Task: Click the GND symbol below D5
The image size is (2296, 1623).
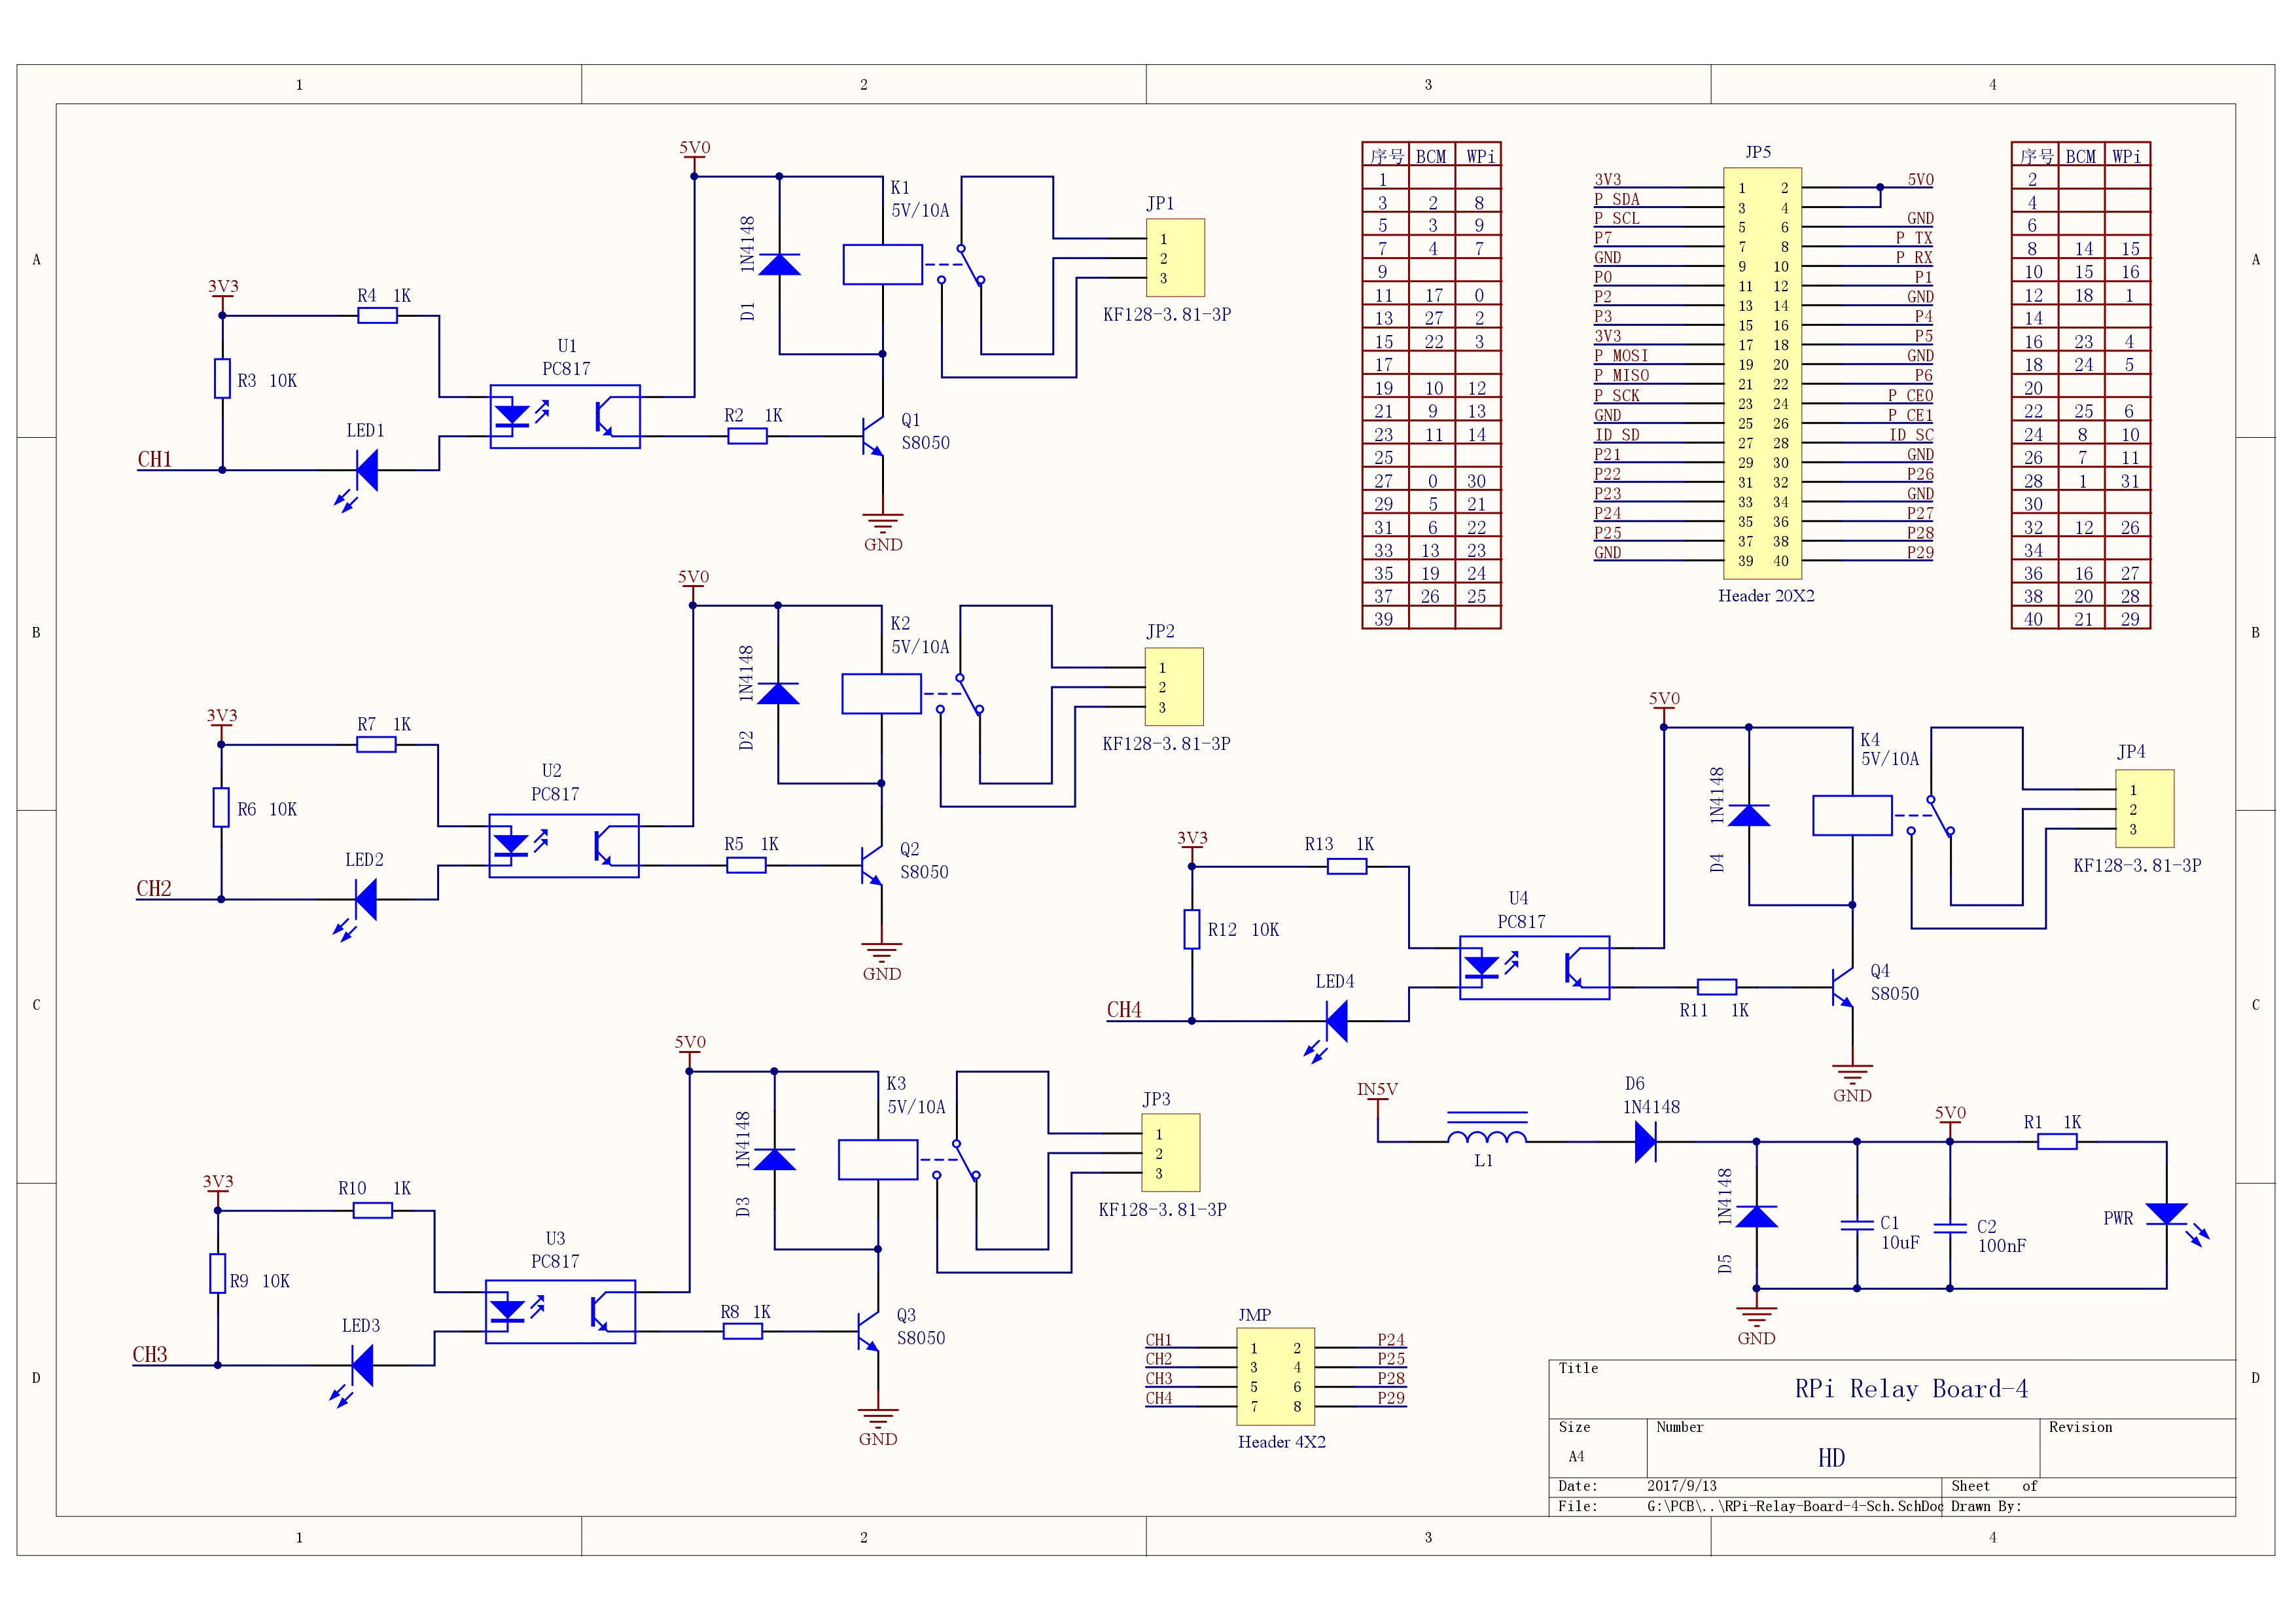Action: [1756, 1325]
